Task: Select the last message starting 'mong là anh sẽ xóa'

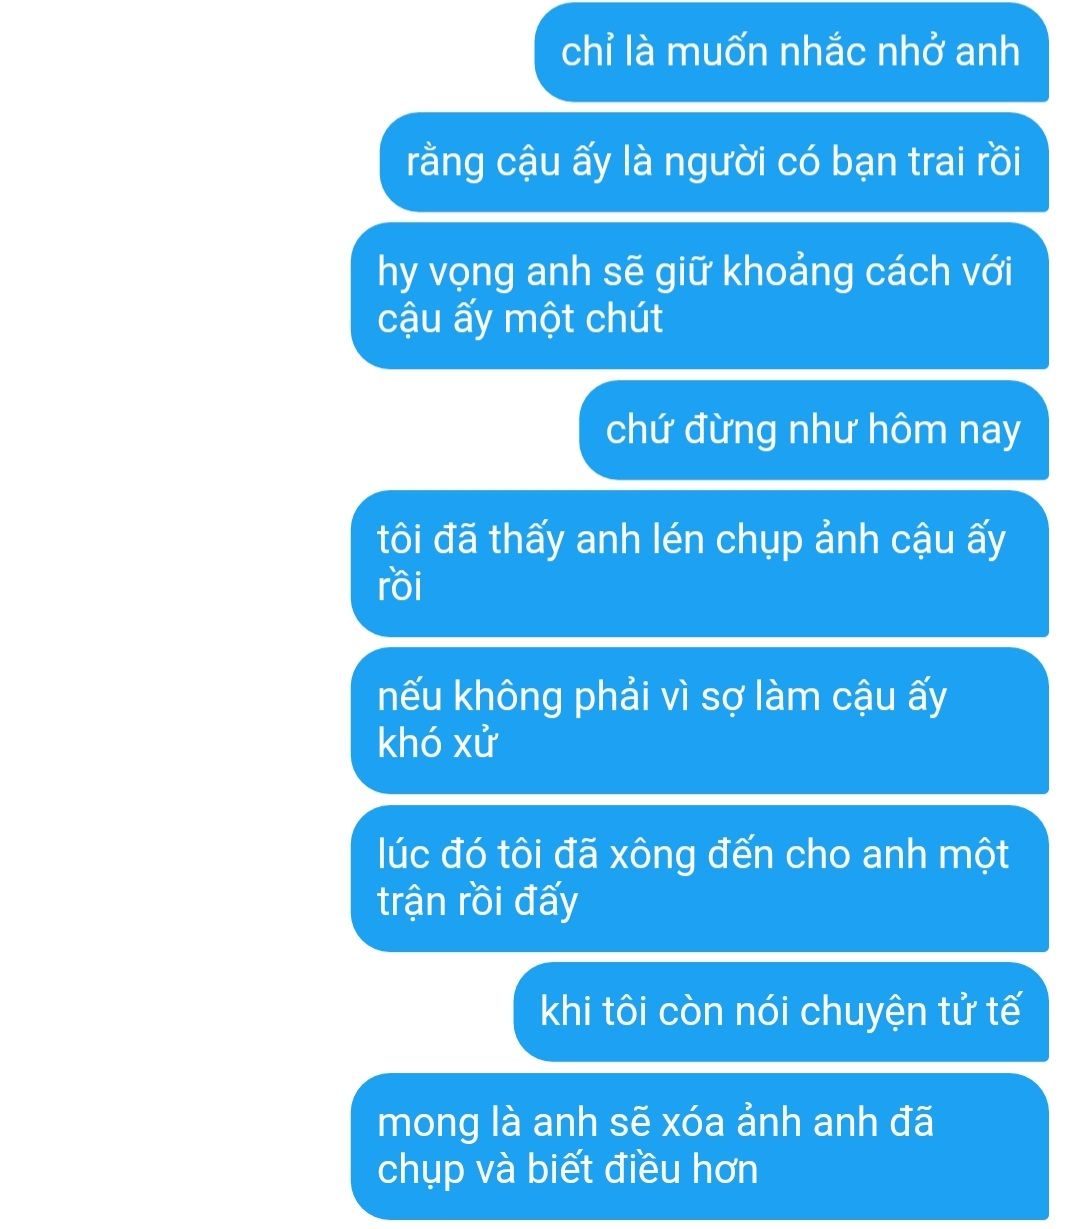Action: (699, 1147)
